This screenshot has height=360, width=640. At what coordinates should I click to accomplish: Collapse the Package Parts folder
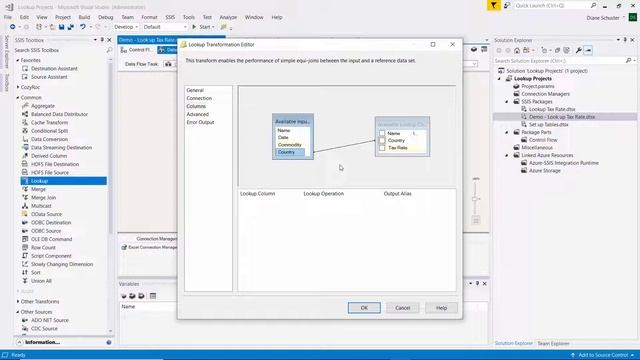[x=507, y=132]
